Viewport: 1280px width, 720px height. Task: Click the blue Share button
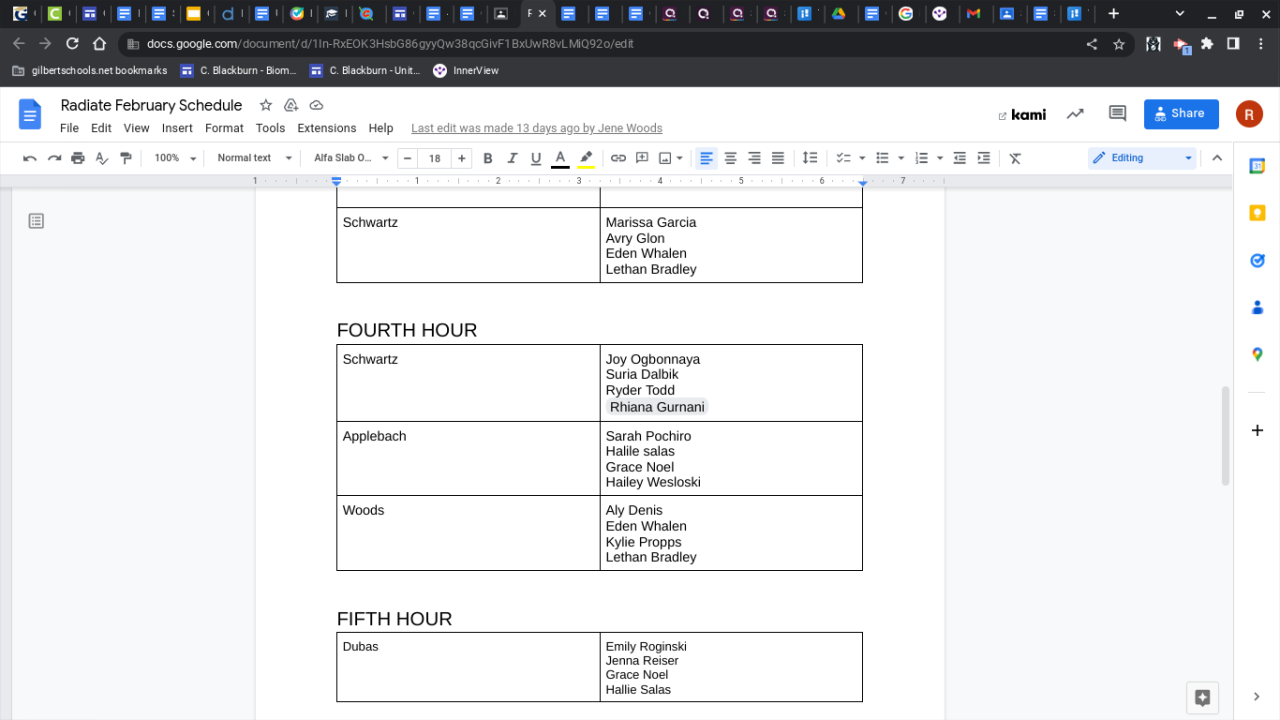point(1181,114)
